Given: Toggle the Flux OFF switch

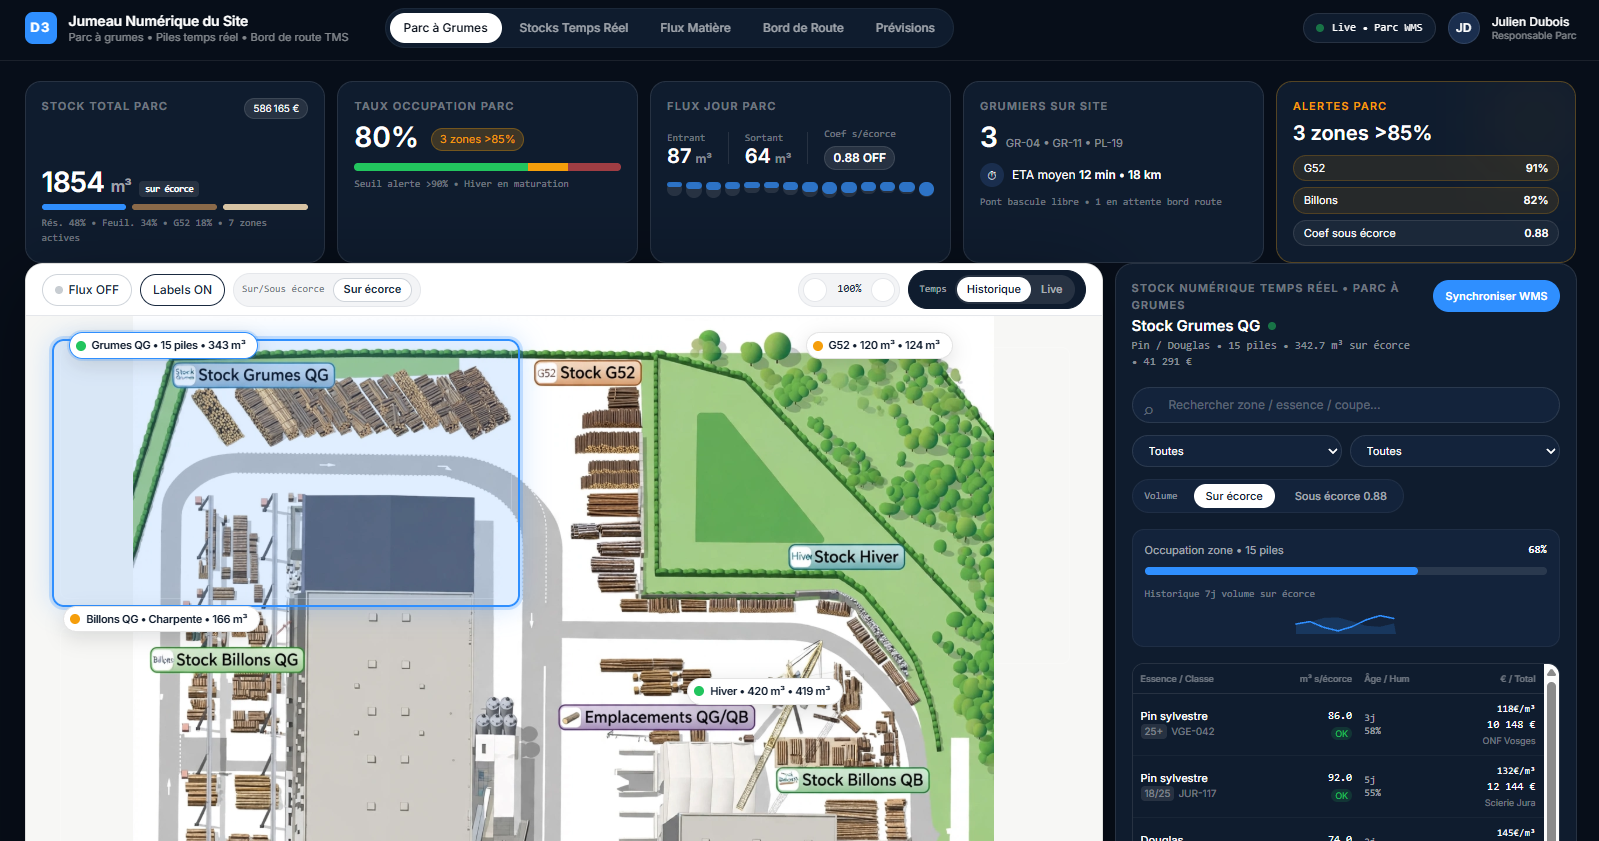Looking at the screenshot, I should click(87, 290).
